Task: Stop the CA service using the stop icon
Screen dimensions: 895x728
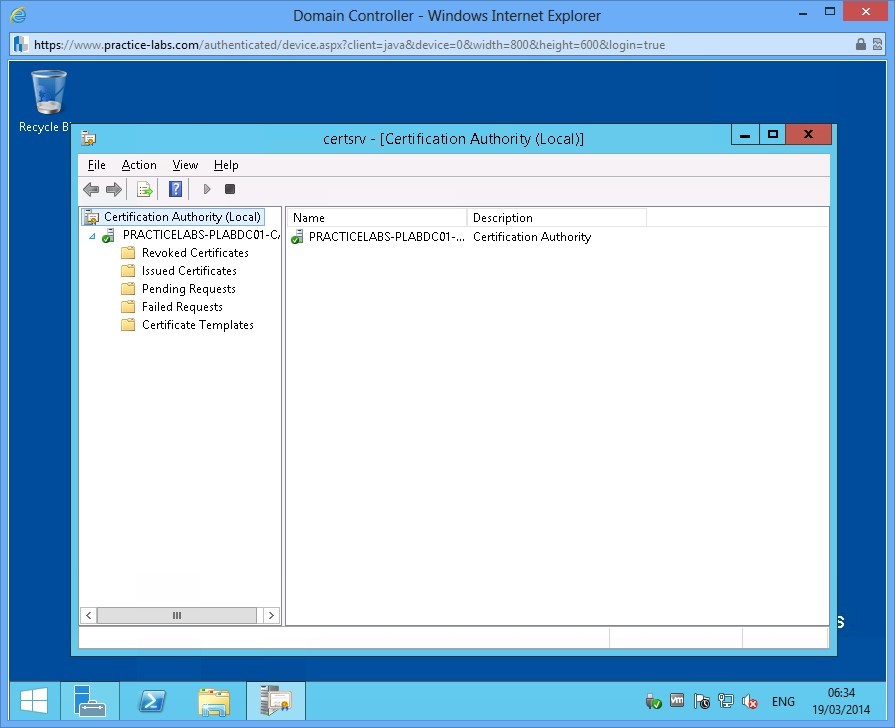Action: pyautogui.click(x=229, y=189)
